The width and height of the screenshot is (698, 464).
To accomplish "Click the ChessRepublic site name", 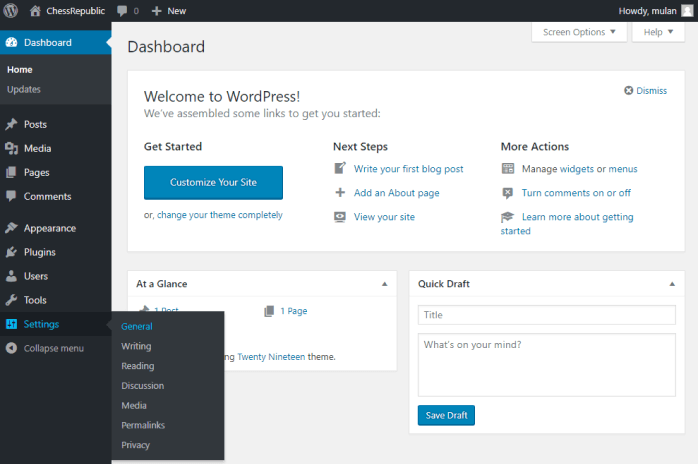I will [75, 11].
